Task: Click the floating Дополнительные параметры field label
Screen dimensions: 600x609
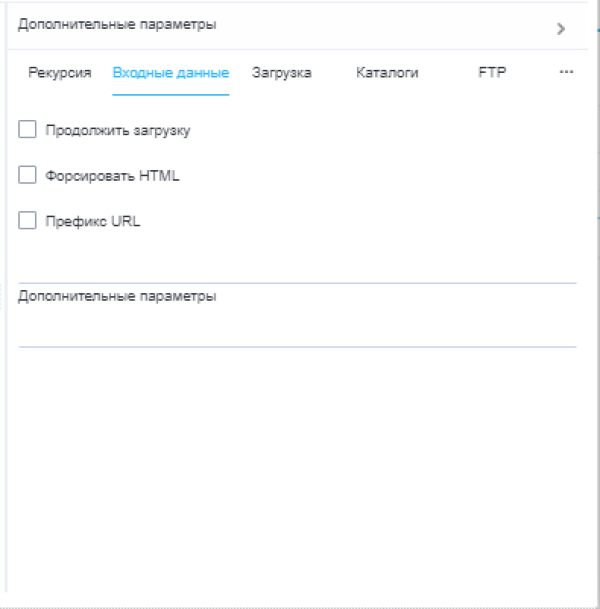Action: [117, 297]
